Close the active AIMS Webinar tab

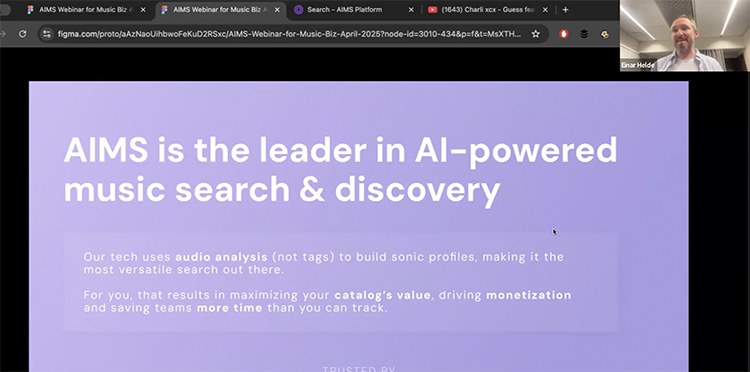coord(277,10)
